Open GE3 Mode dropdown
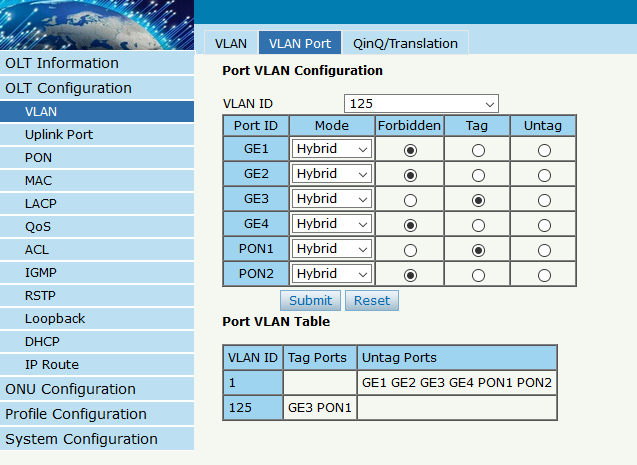 [x=332, y=199]
